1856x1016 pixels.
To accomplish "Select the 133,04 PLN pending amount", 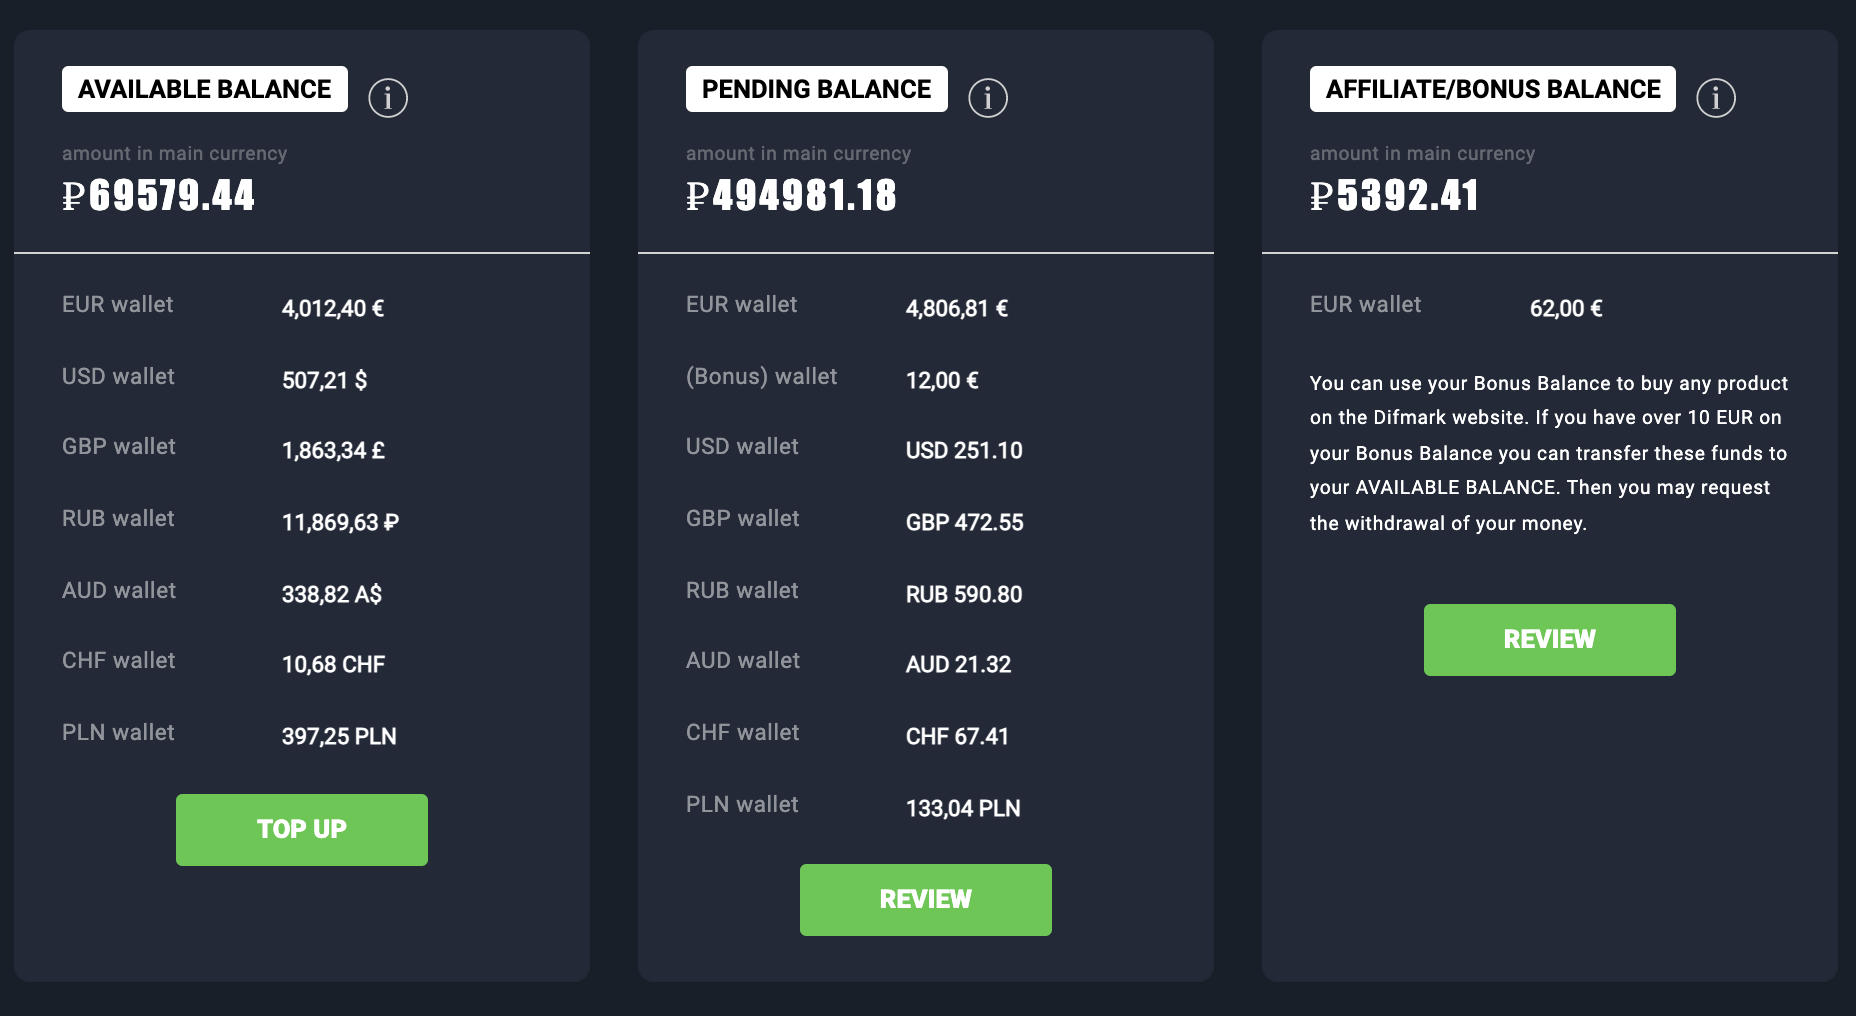I will 963,808.
